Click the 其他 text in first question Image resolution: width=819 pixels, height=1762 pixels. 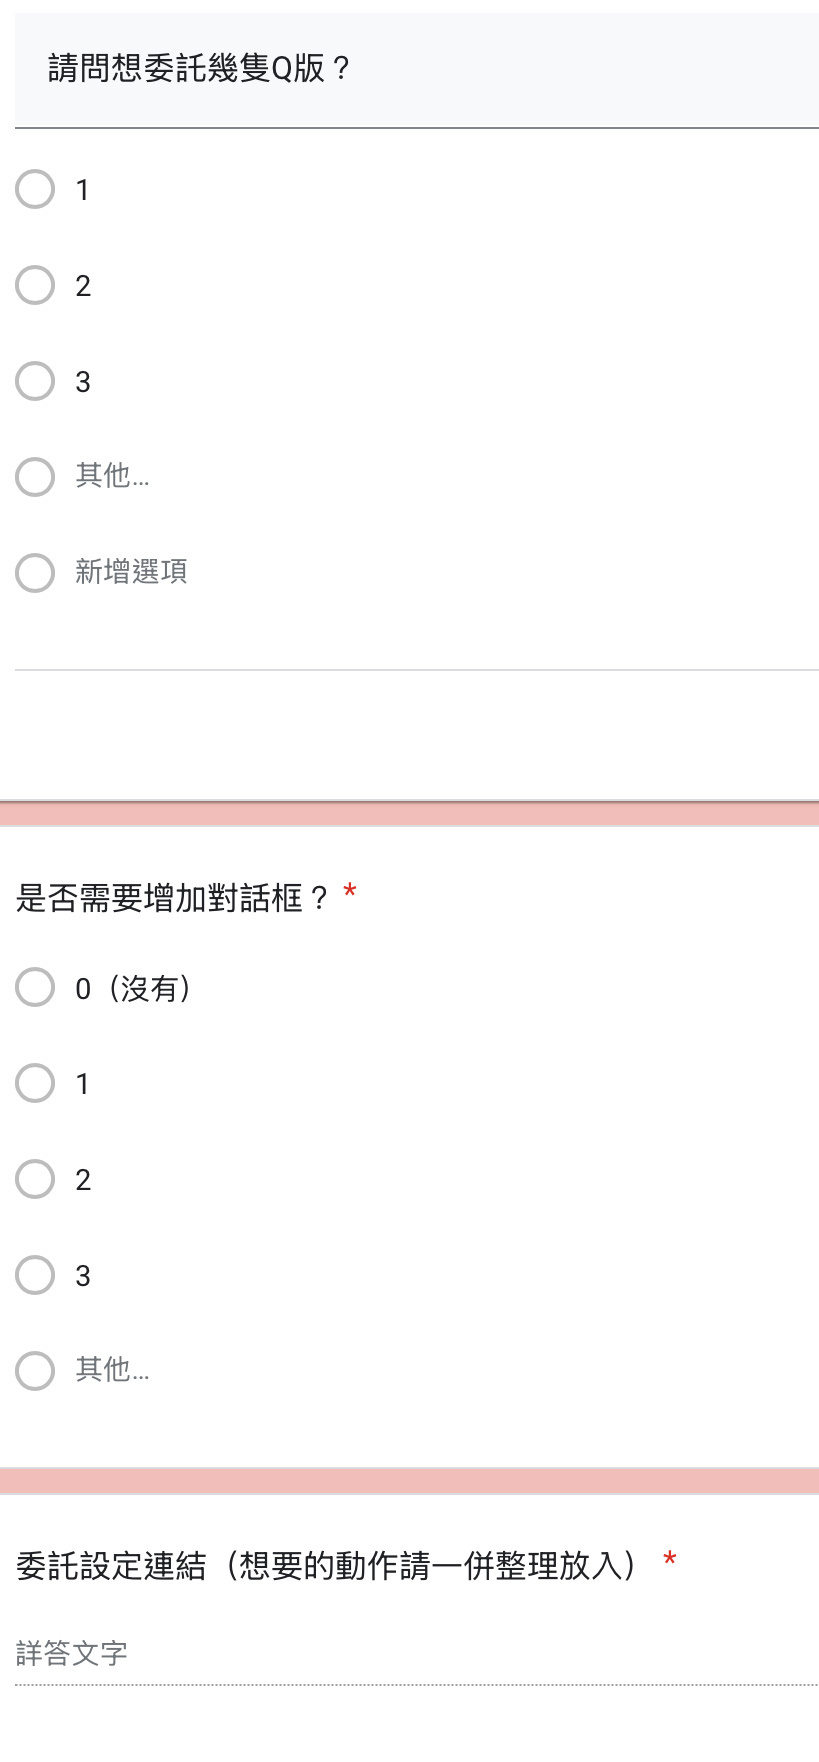[112, 476]
